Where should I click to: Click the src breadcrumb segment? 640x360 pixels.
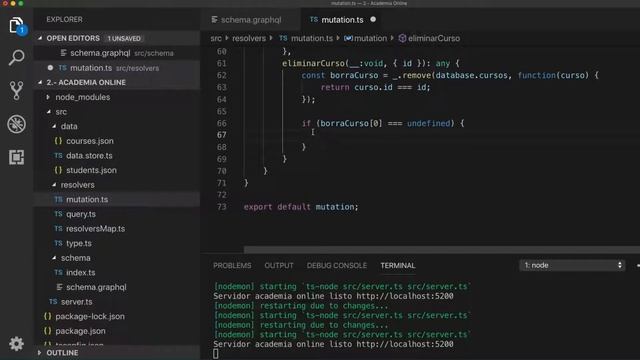pyautogui.click(x=216, y=38)
